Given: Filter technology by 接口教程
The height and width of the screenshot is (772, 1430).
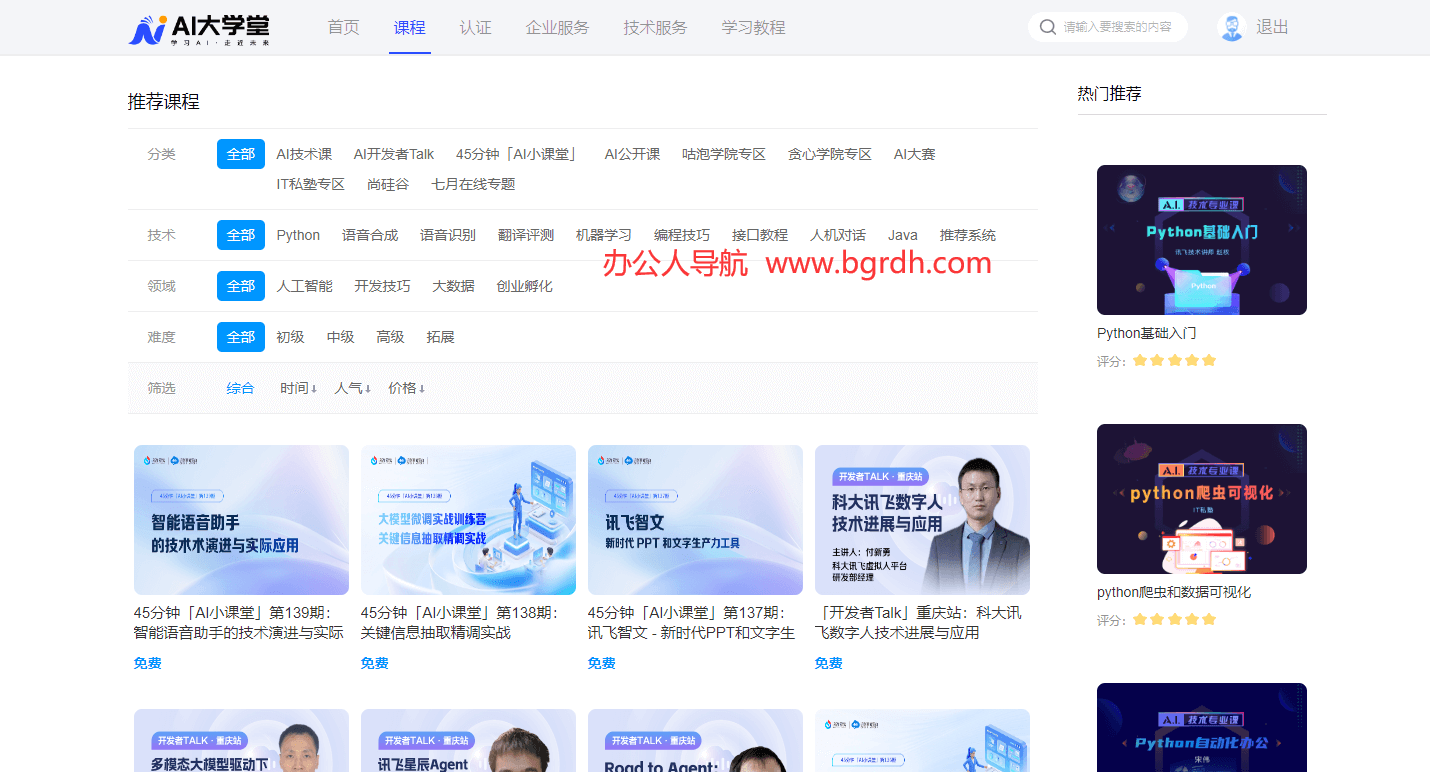Looking at the screenshot, I should (x=760, y=235).
